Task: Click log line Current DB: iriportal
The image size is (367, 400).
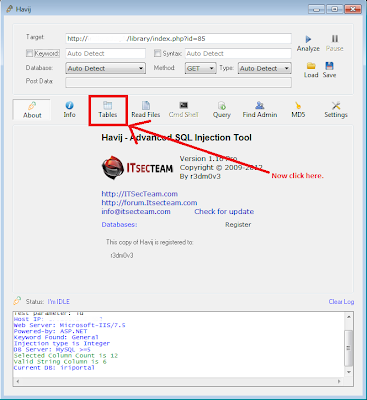Action: [x=54, y=368]
